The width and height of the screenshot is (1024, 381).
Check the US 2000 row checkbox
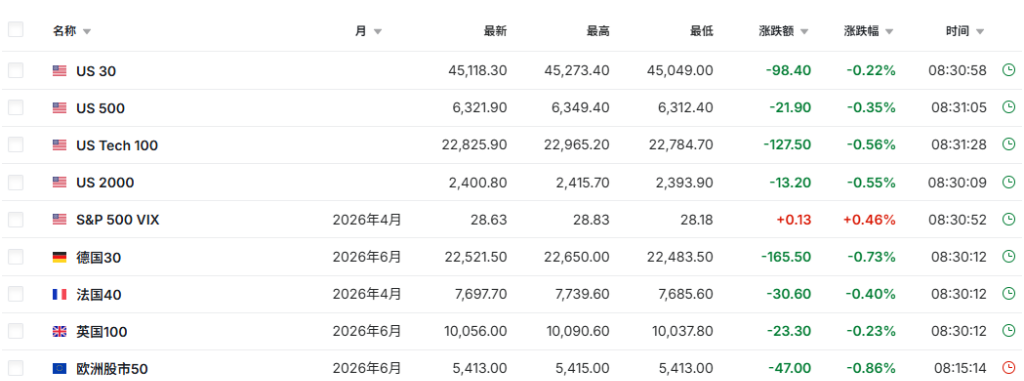click(x=16, y=182)
